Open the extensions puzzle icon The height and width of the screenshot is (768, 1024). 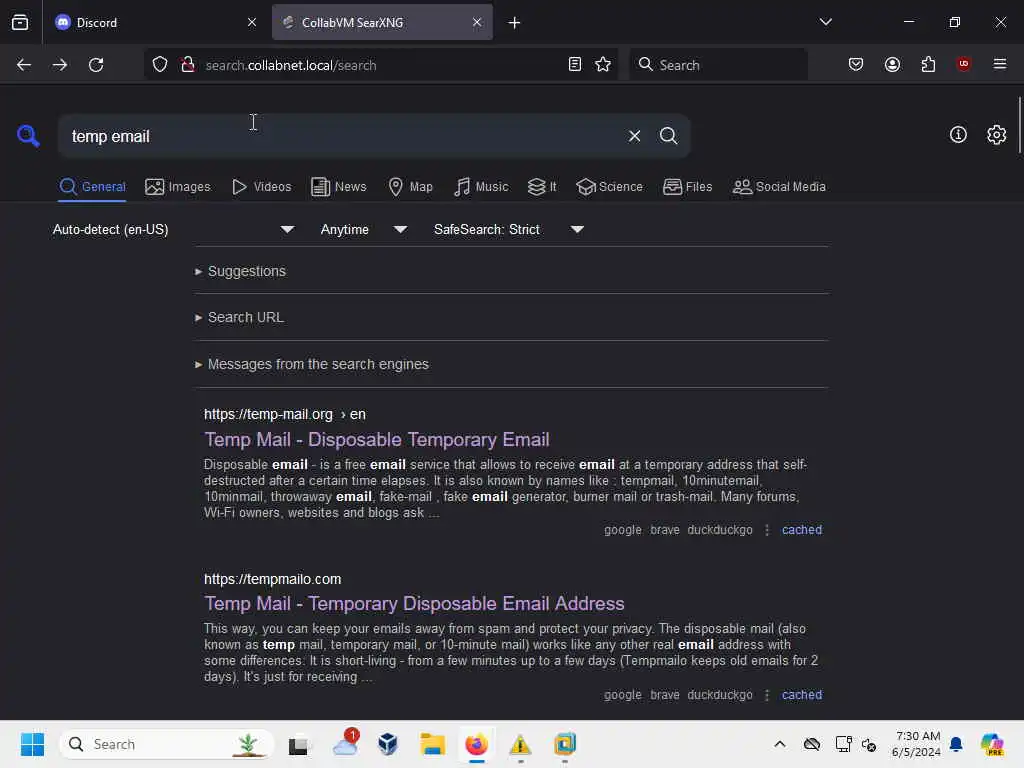coord(928,65)
